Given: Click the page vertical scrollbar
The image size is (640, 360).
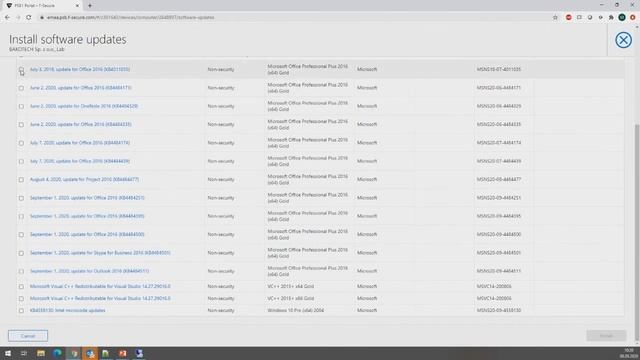Looking at the screenshot, I should tap(637, 233).
